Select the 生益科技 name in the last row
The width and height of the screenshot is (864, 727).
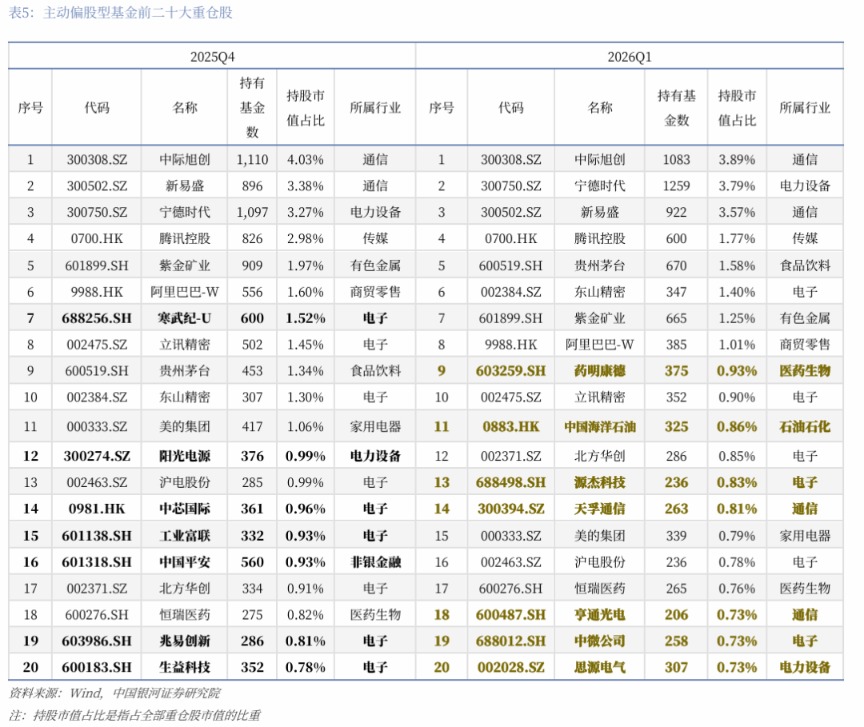coord(183,666)
